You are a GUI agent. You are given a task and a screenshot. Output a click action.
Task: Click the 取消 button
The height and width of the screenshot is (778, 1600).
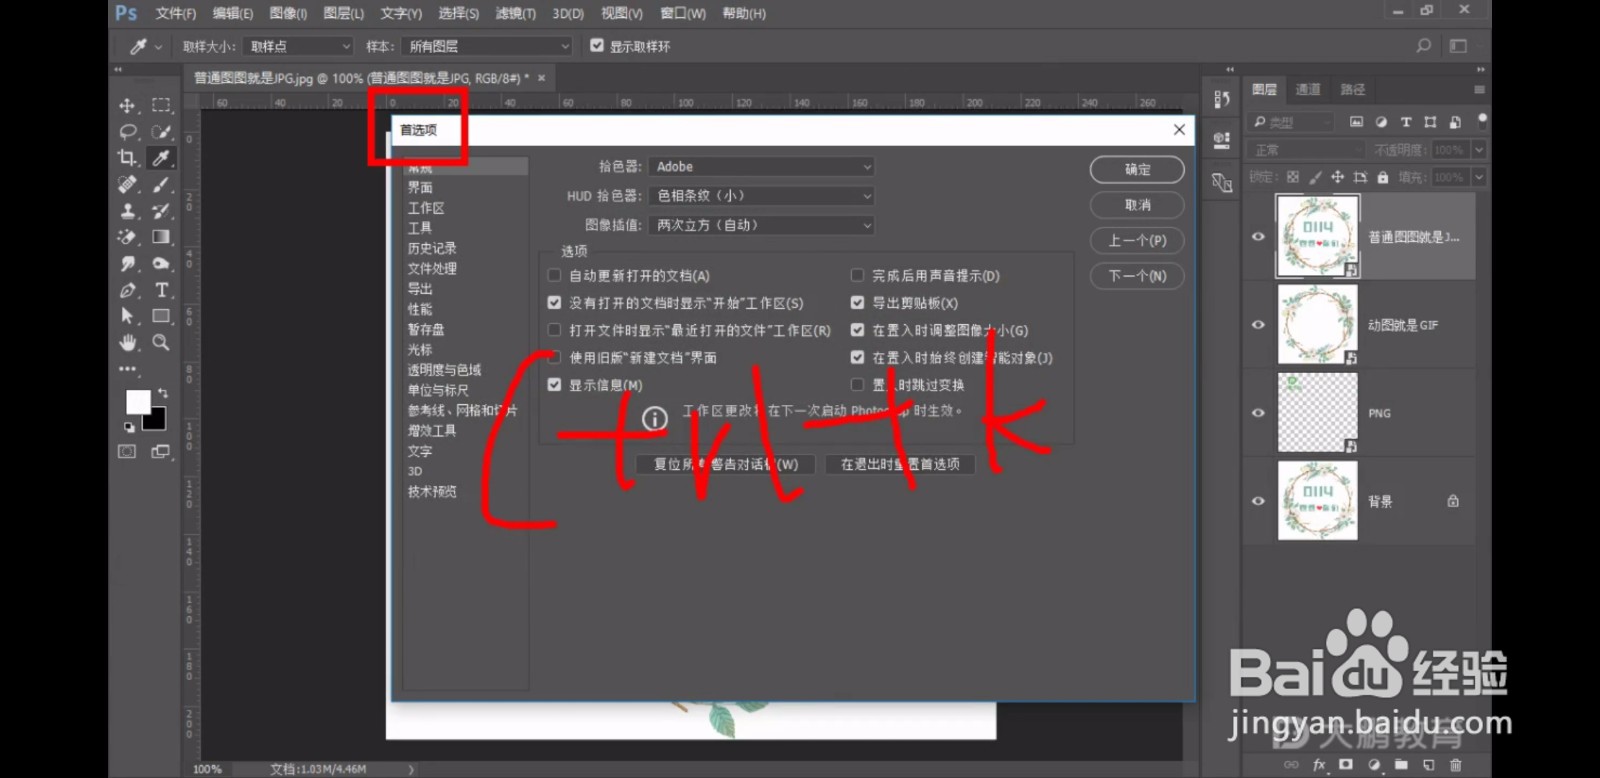1137,205
